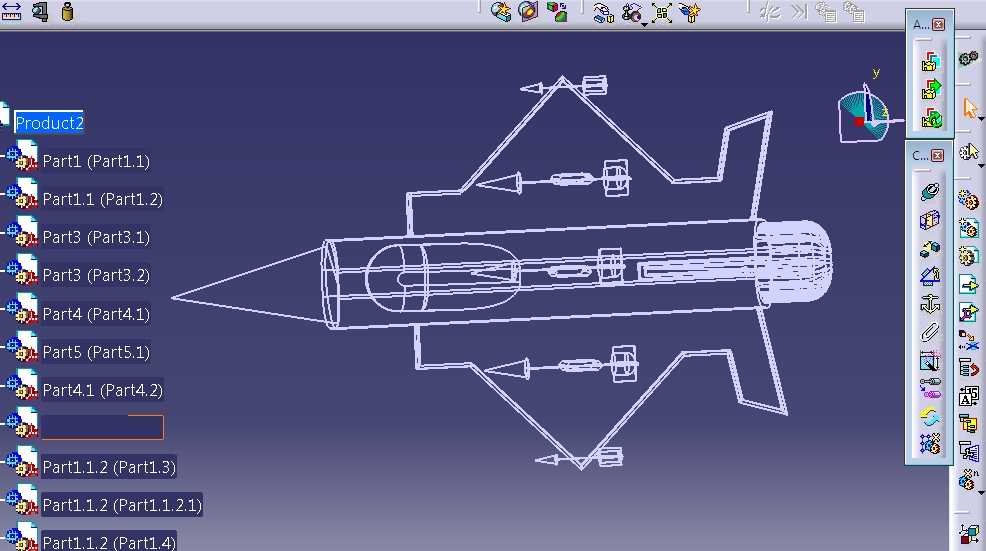986x551 pixels.
Task: Open the Measure Inertia tool
Action: pyautogui.click(x=67, y=11)
